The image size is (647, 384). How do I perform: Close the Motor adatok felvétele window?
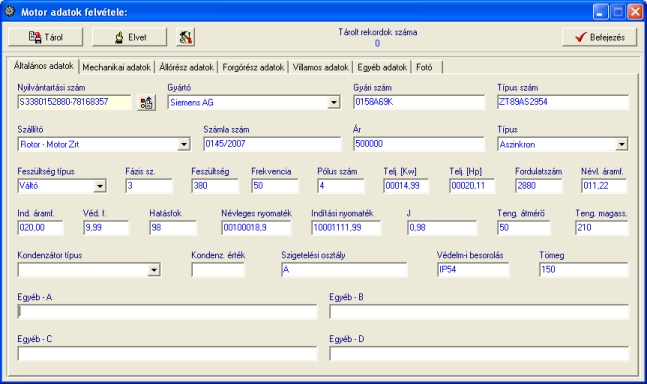coord(635,12)
